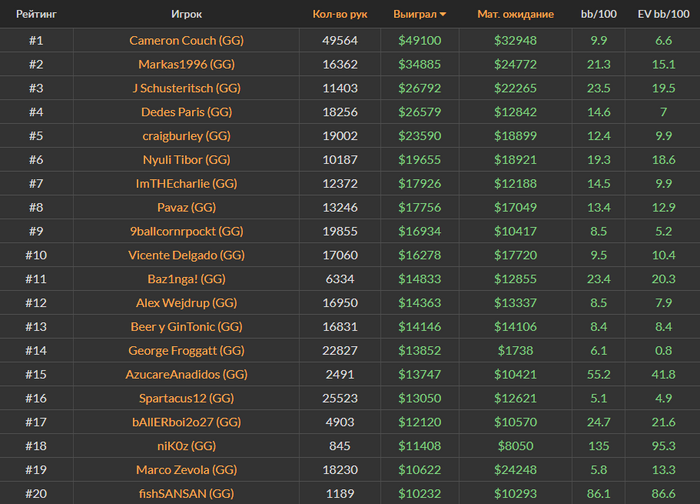Open ImTHEcharlie (GG) player link
This screenshot has width=700, height=504.
(186, 184)
